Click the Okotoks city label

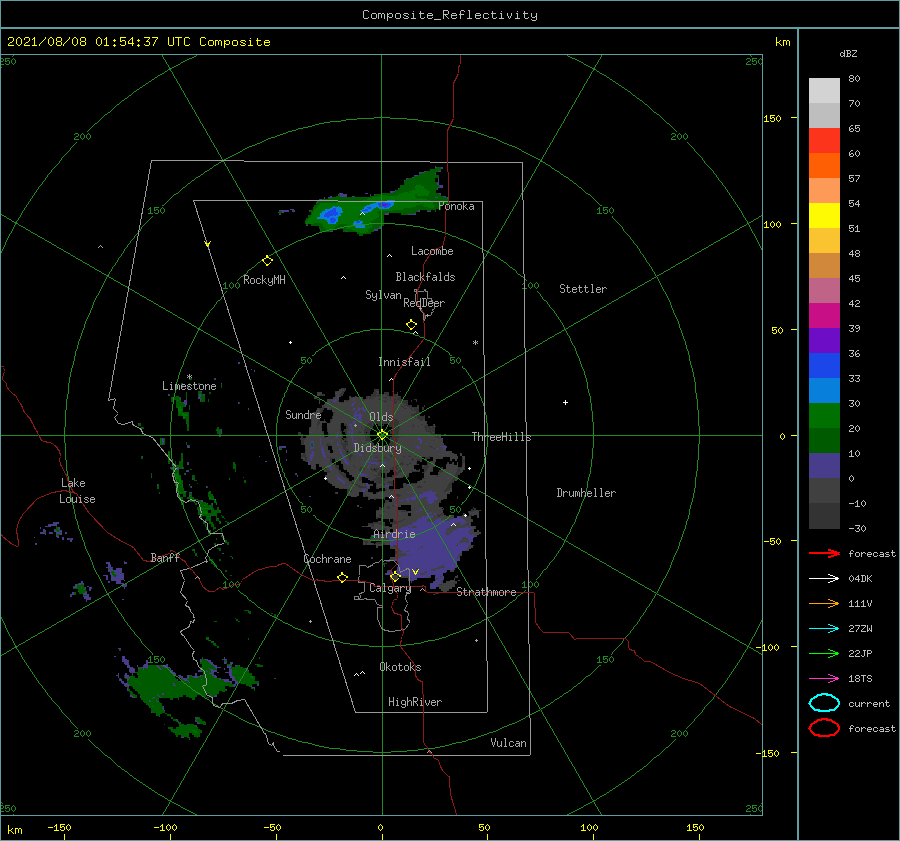400,667
